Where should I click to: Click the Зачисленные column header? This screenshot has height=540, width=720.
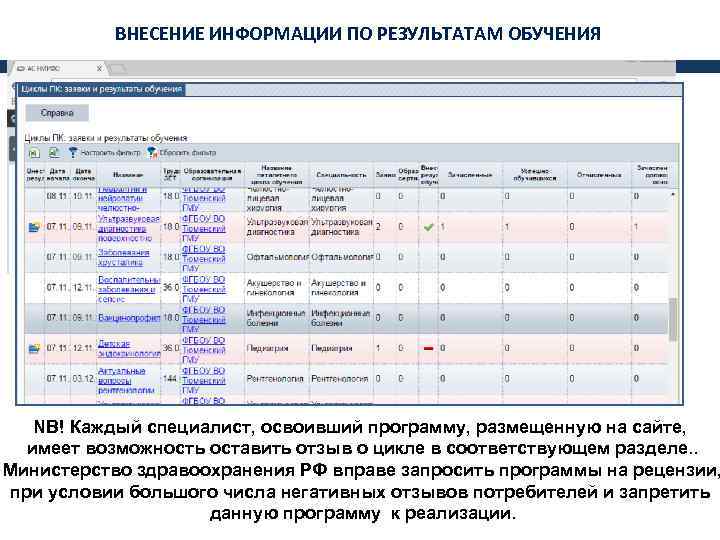[470, 174]
